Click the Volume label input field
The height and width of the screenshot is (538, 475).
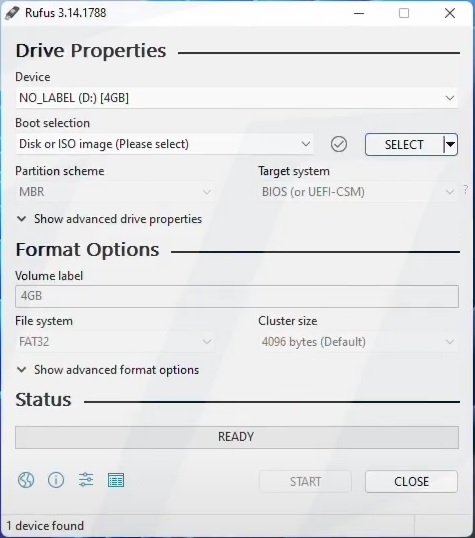tap(237, 296)
